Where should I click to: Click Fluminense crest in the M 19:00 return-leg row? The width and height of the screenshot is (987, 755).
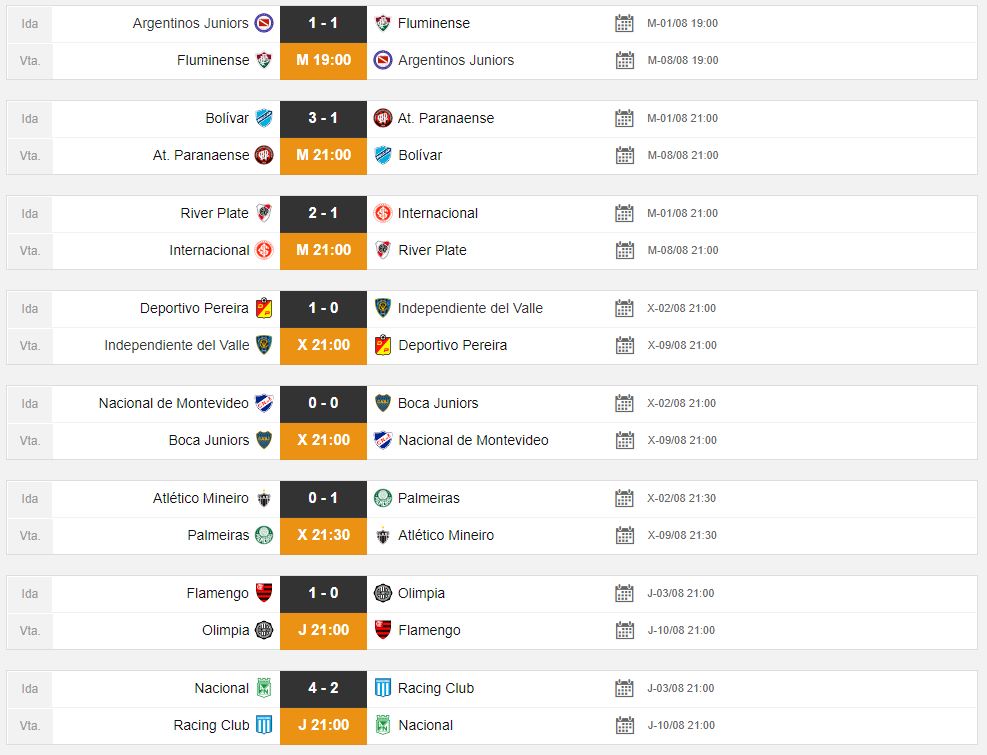pyautogui.click(x=264, y=60)
